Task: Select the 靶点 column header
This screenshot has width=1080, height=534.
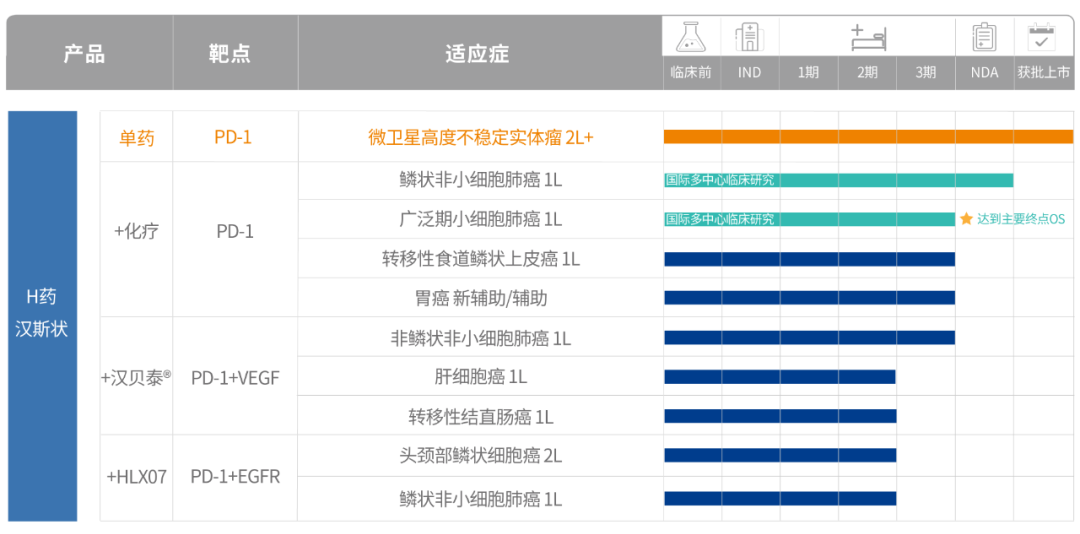Action: [230, 54]
